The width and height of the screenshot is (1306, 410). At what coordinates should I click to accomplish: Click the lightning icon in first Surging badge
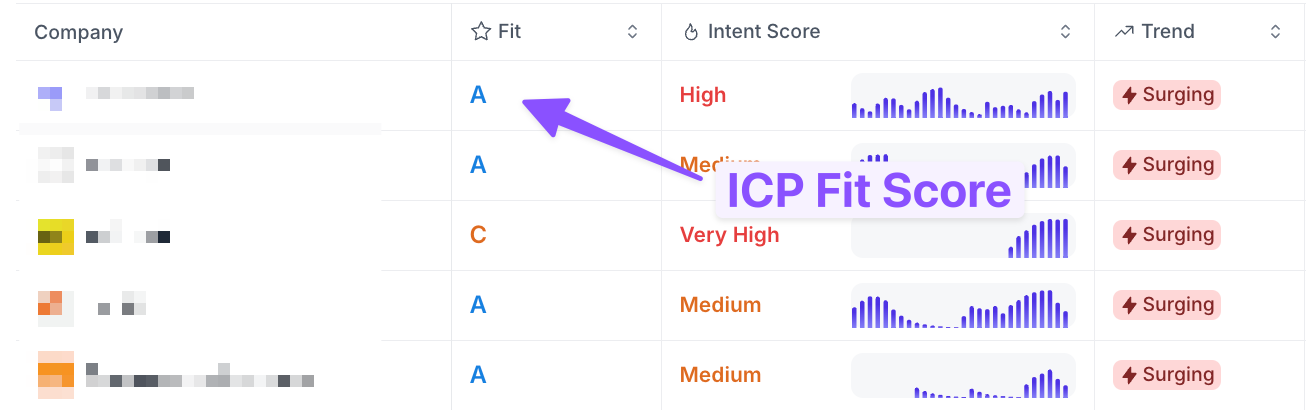coord(1130,96)
